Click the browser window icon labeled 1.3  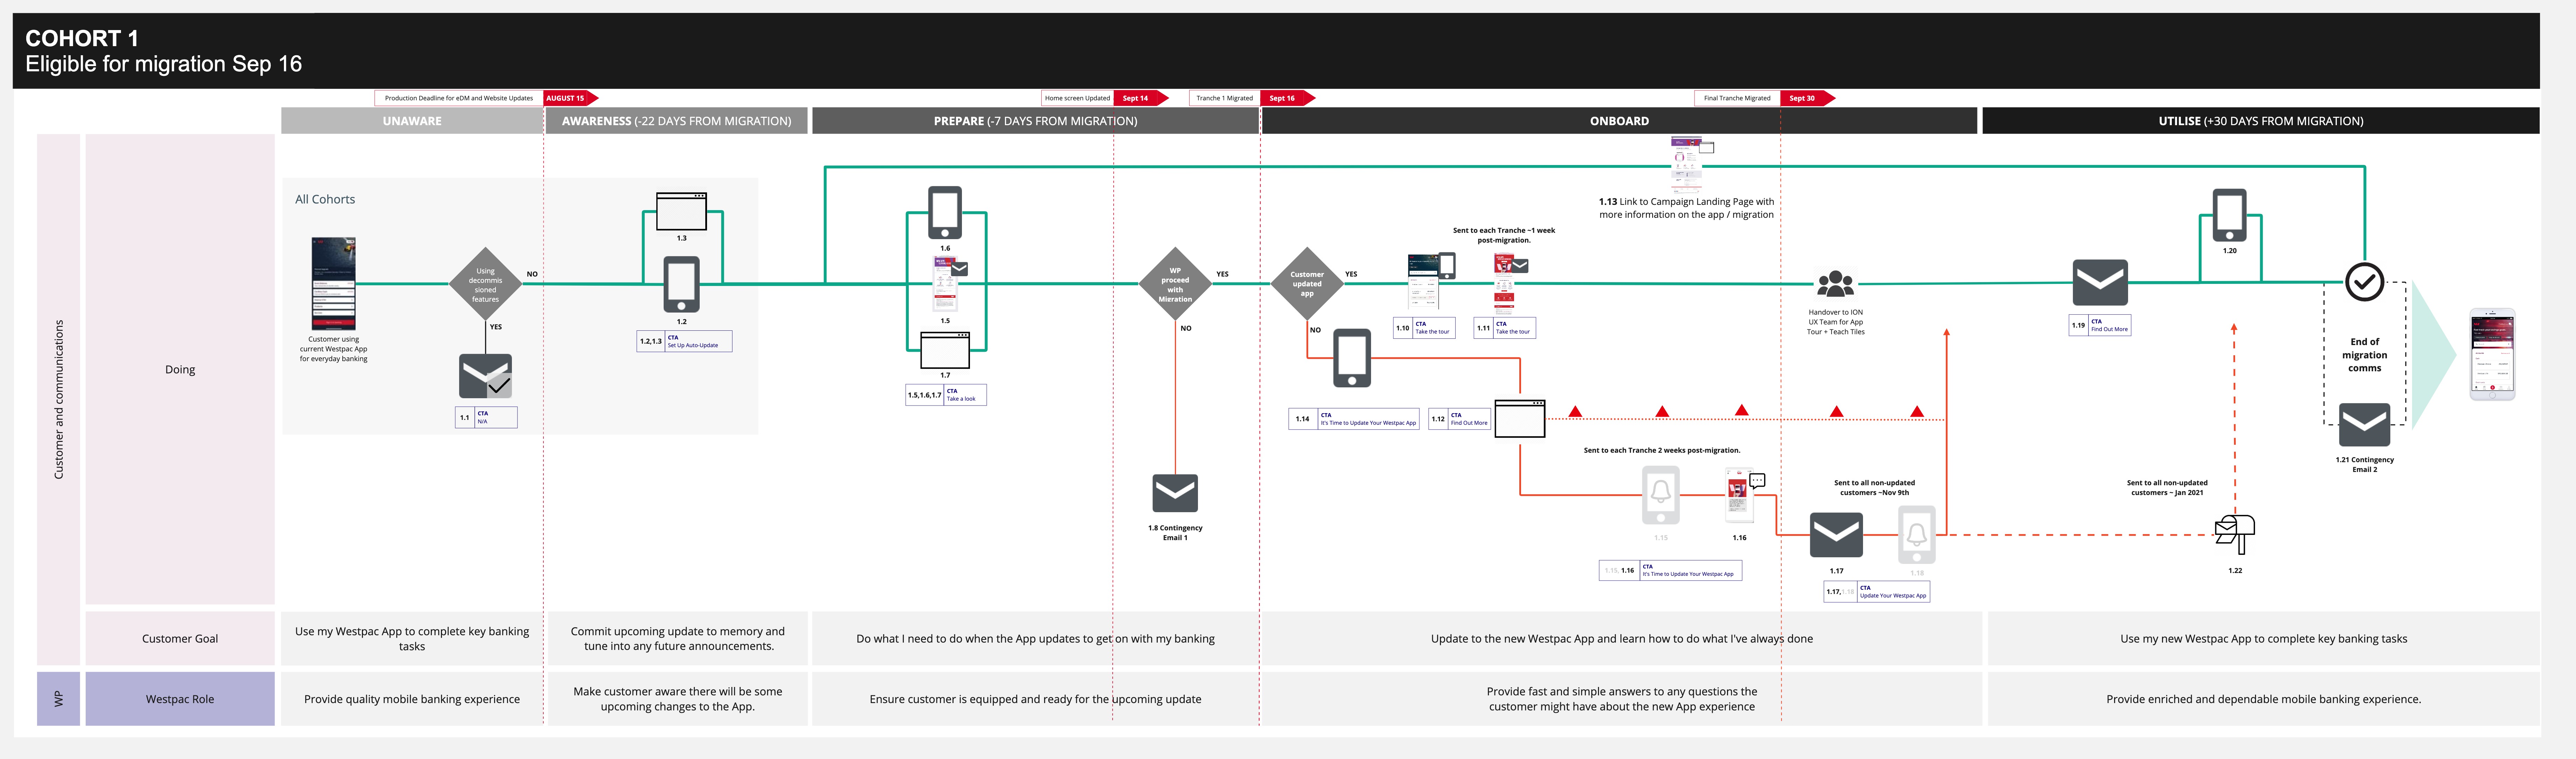[681, 212]
